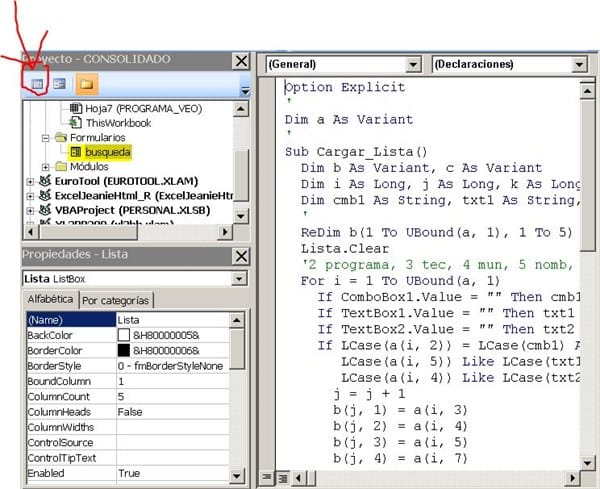Screen dimensions: 600x489
Task: Select ThisWorkbook in project tree
Action: (x=118, y=122)
